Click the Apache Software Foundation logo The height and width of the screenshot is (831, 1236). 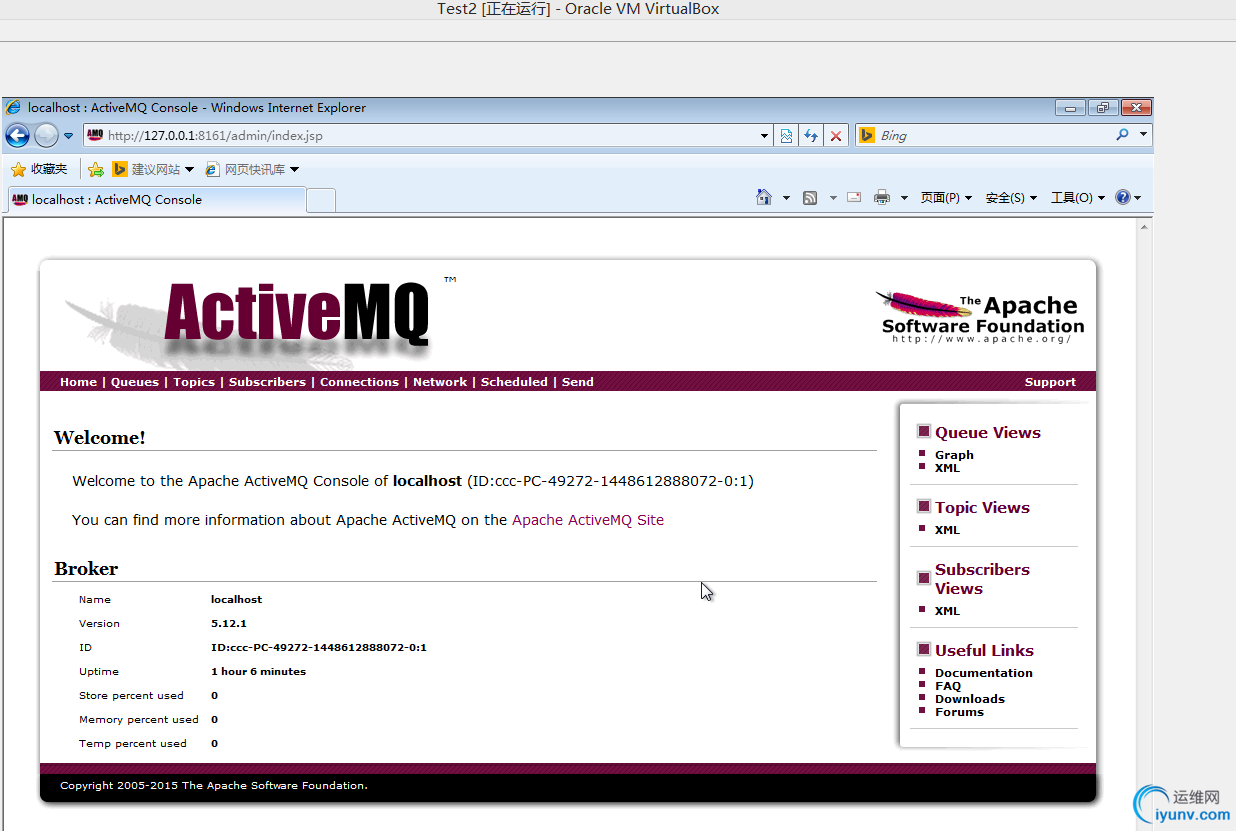coord(979,317)
